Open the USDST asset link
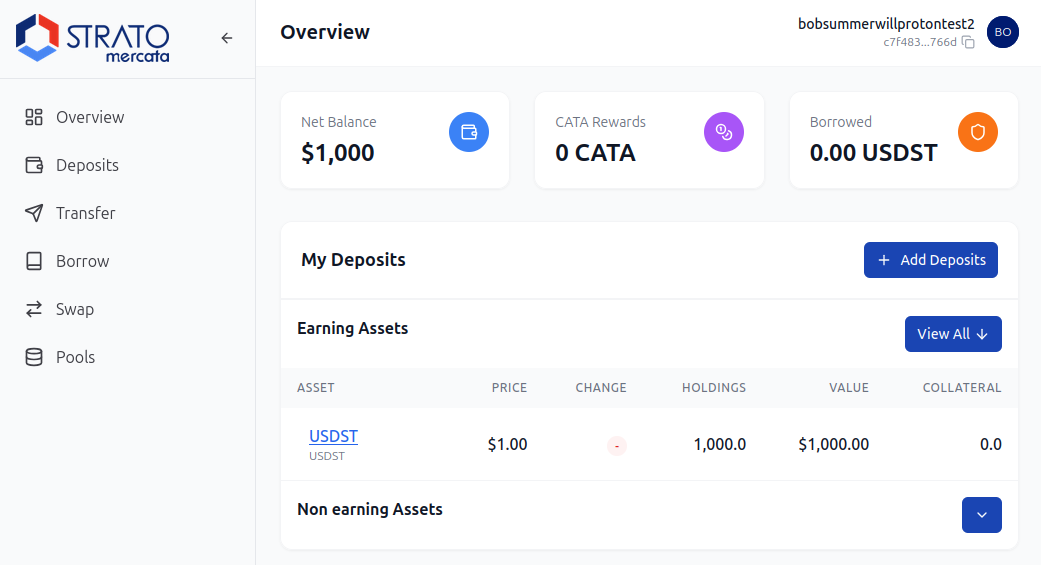Viewport: 1041px width, 565px height. coord(333,436)
